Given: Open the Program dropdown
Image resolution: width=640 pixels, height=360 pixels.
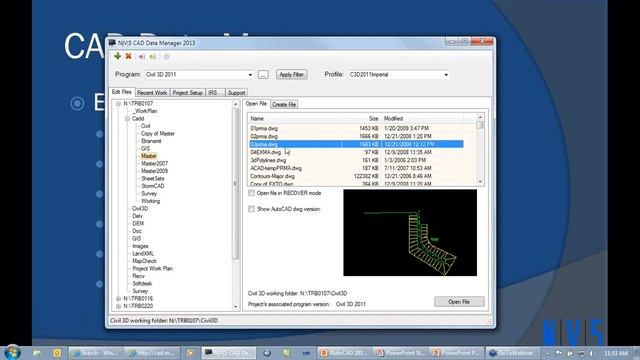Looking at the screenshot, I should (x=250, y=75).
